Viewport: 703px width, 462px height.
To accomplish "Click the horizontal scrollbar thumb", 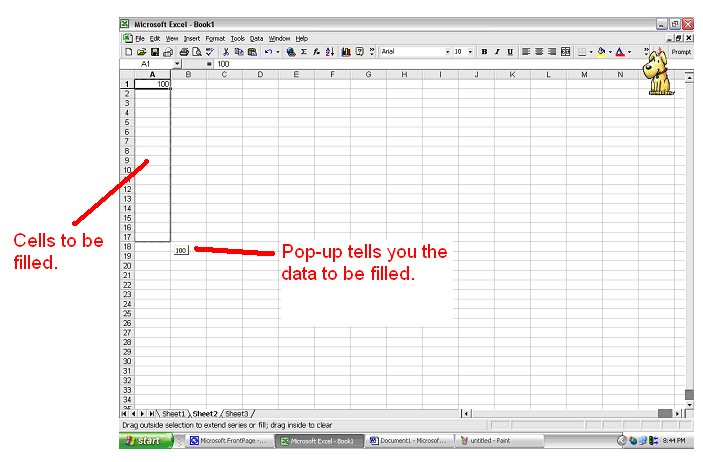I will click(x=665, y=414).
